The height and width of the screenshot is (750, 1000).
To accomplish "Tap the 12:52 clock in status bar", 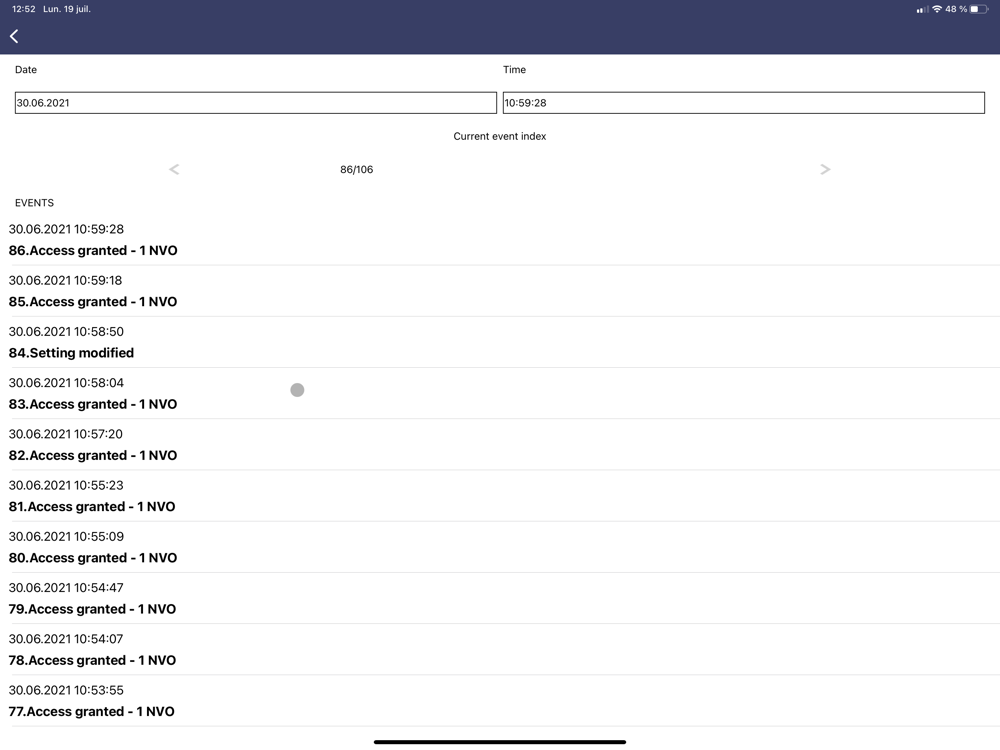I will pyautogui.click(x=24, y=9).
